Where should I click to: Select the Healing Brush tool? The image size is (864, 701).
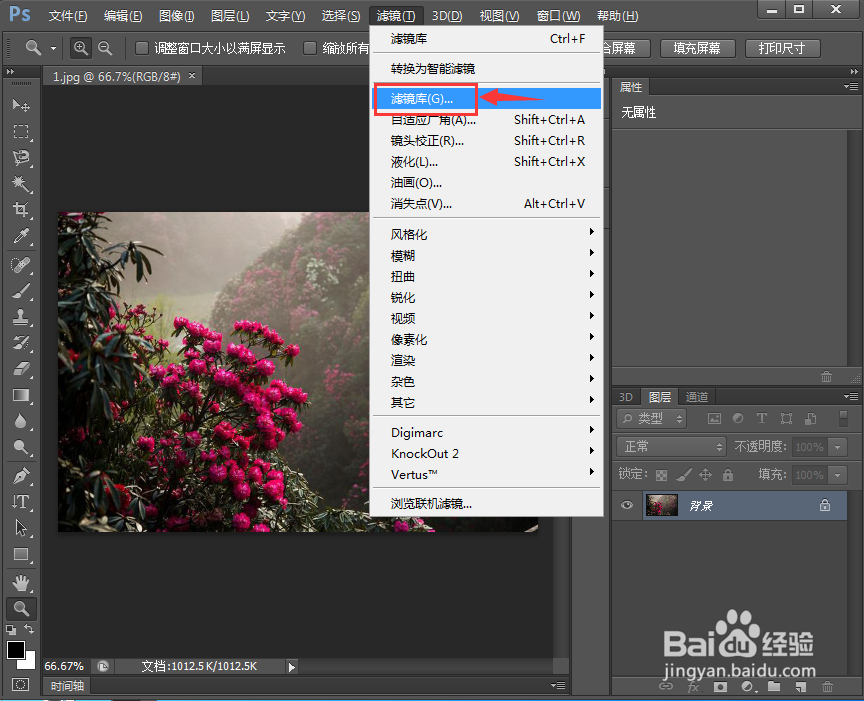click(x=21, y=265)
